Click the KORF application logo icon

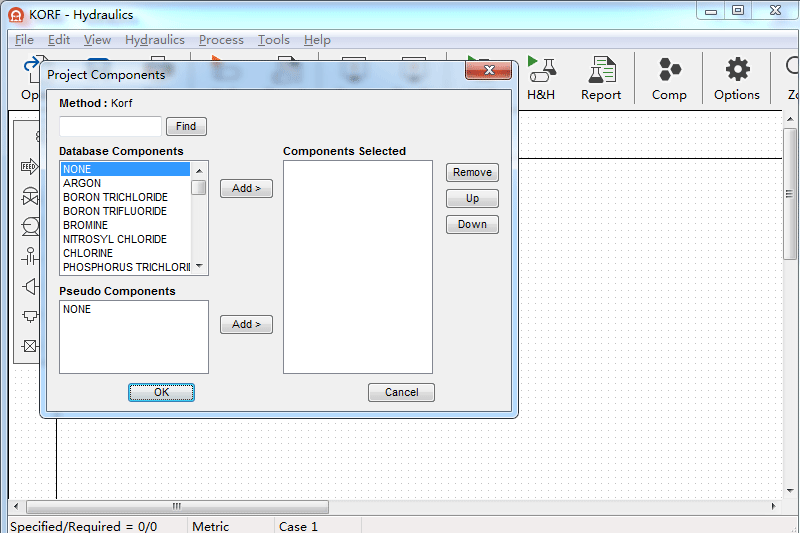[x=16, y=15]
